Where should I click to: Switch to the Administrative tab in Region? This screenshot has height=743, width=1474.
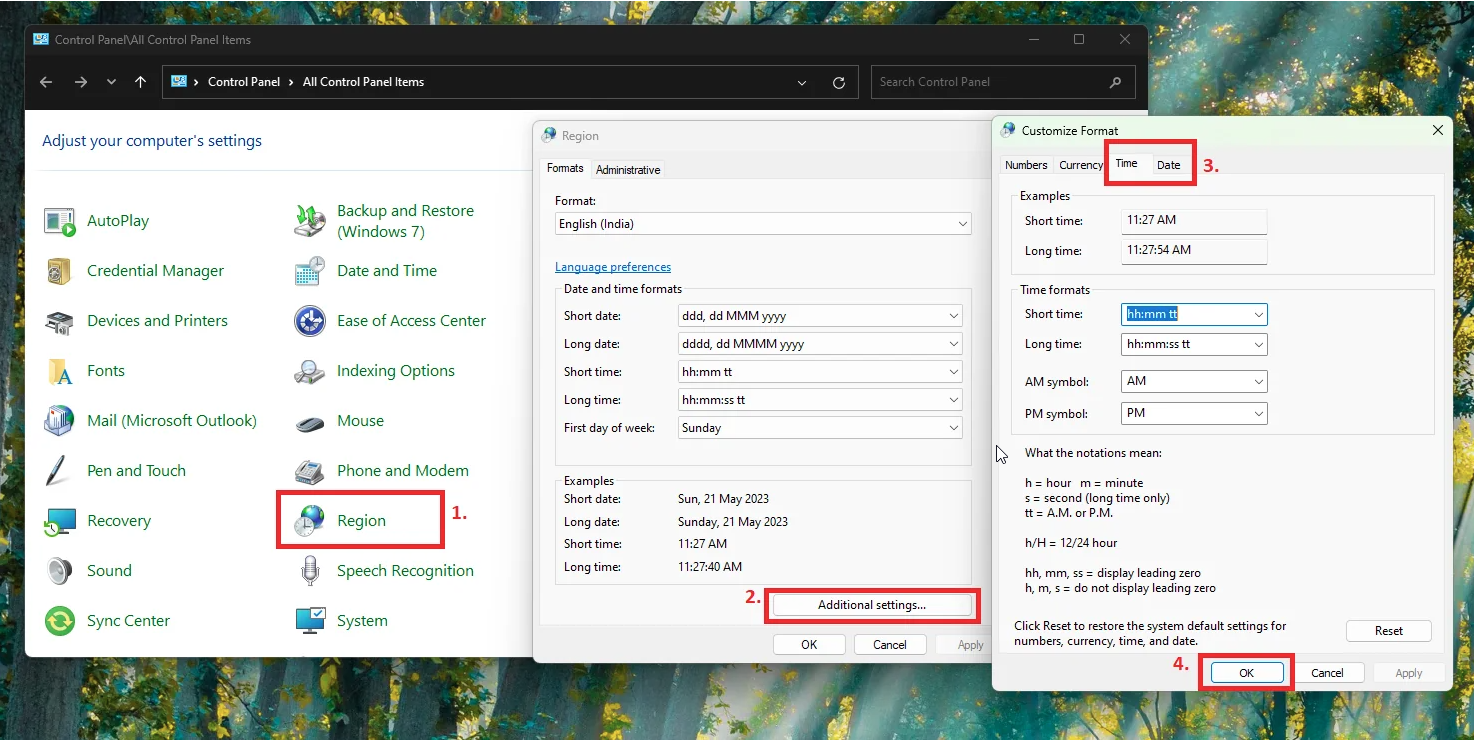pyautogui.click(x=628, y=170)
